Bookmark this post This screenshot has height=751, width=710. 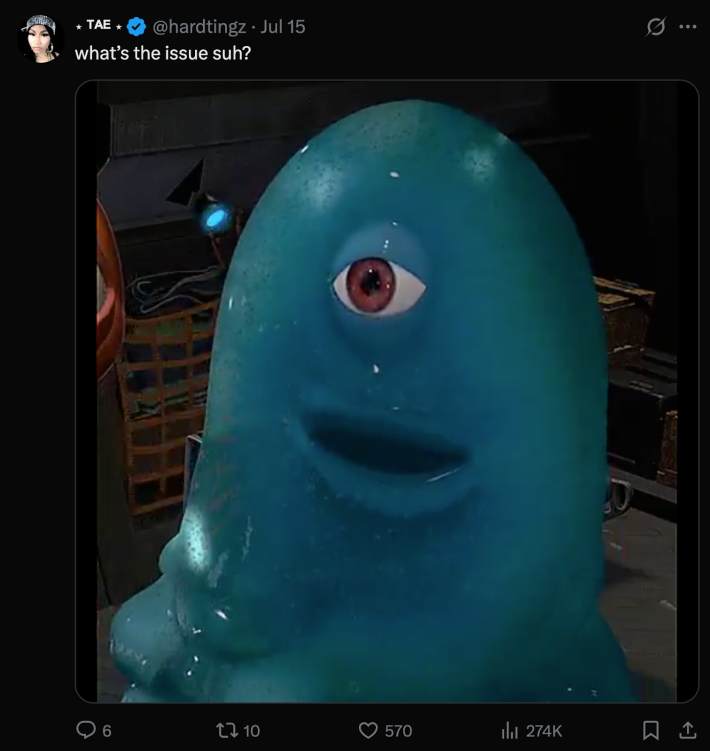tap(651, 731)
